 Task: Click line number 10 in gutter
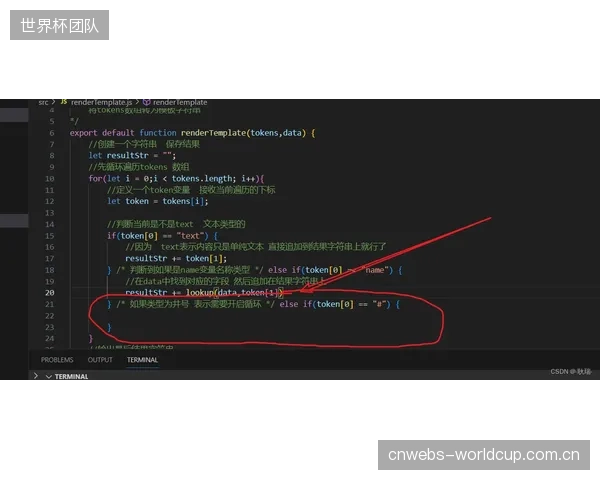[50, 179]
